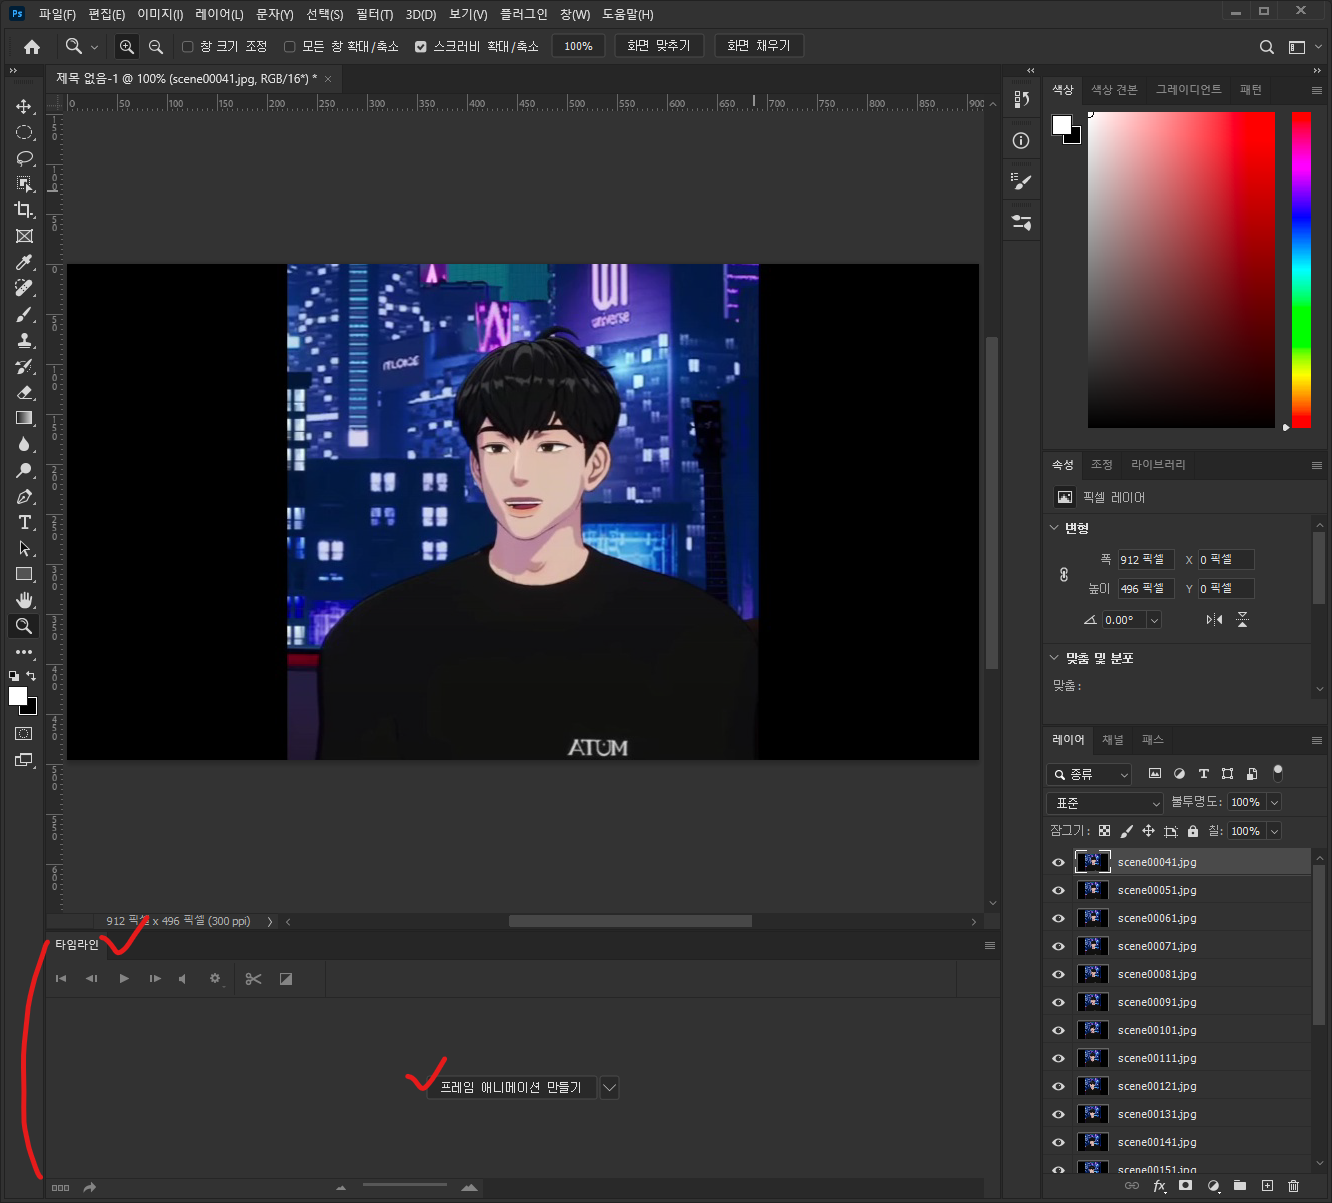The height and width of the screenshot is (1203, 1332).
Task: Click the Home icon in options bar
Action: coord(32,46)
